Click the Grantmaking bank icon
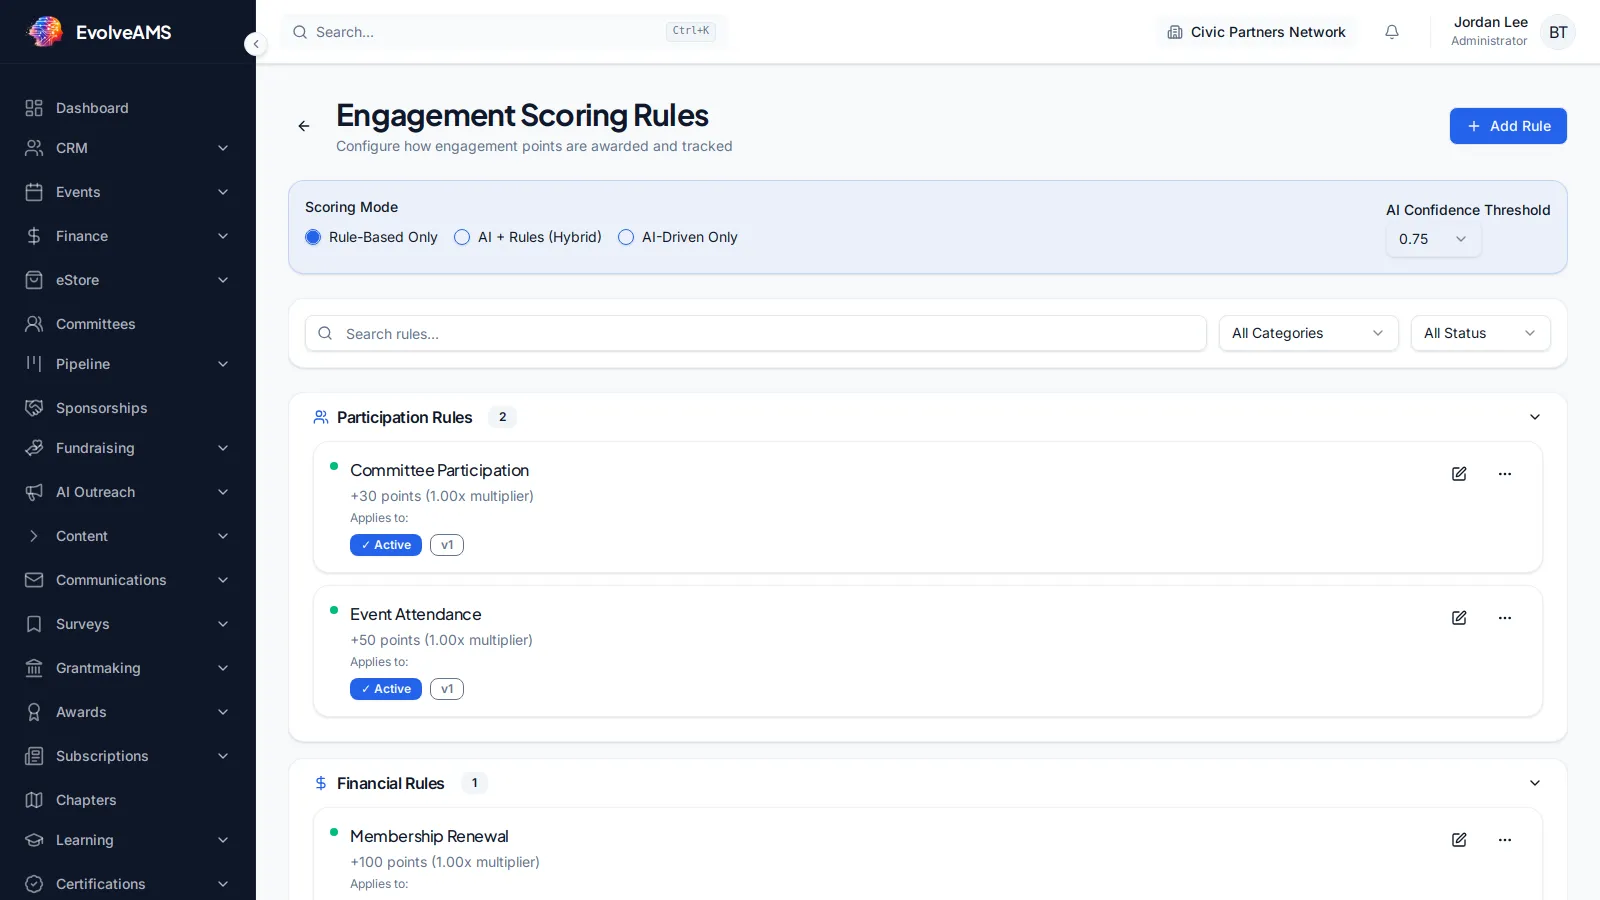The height and width of the screenshot is (900, 1600). coord(34,668)
